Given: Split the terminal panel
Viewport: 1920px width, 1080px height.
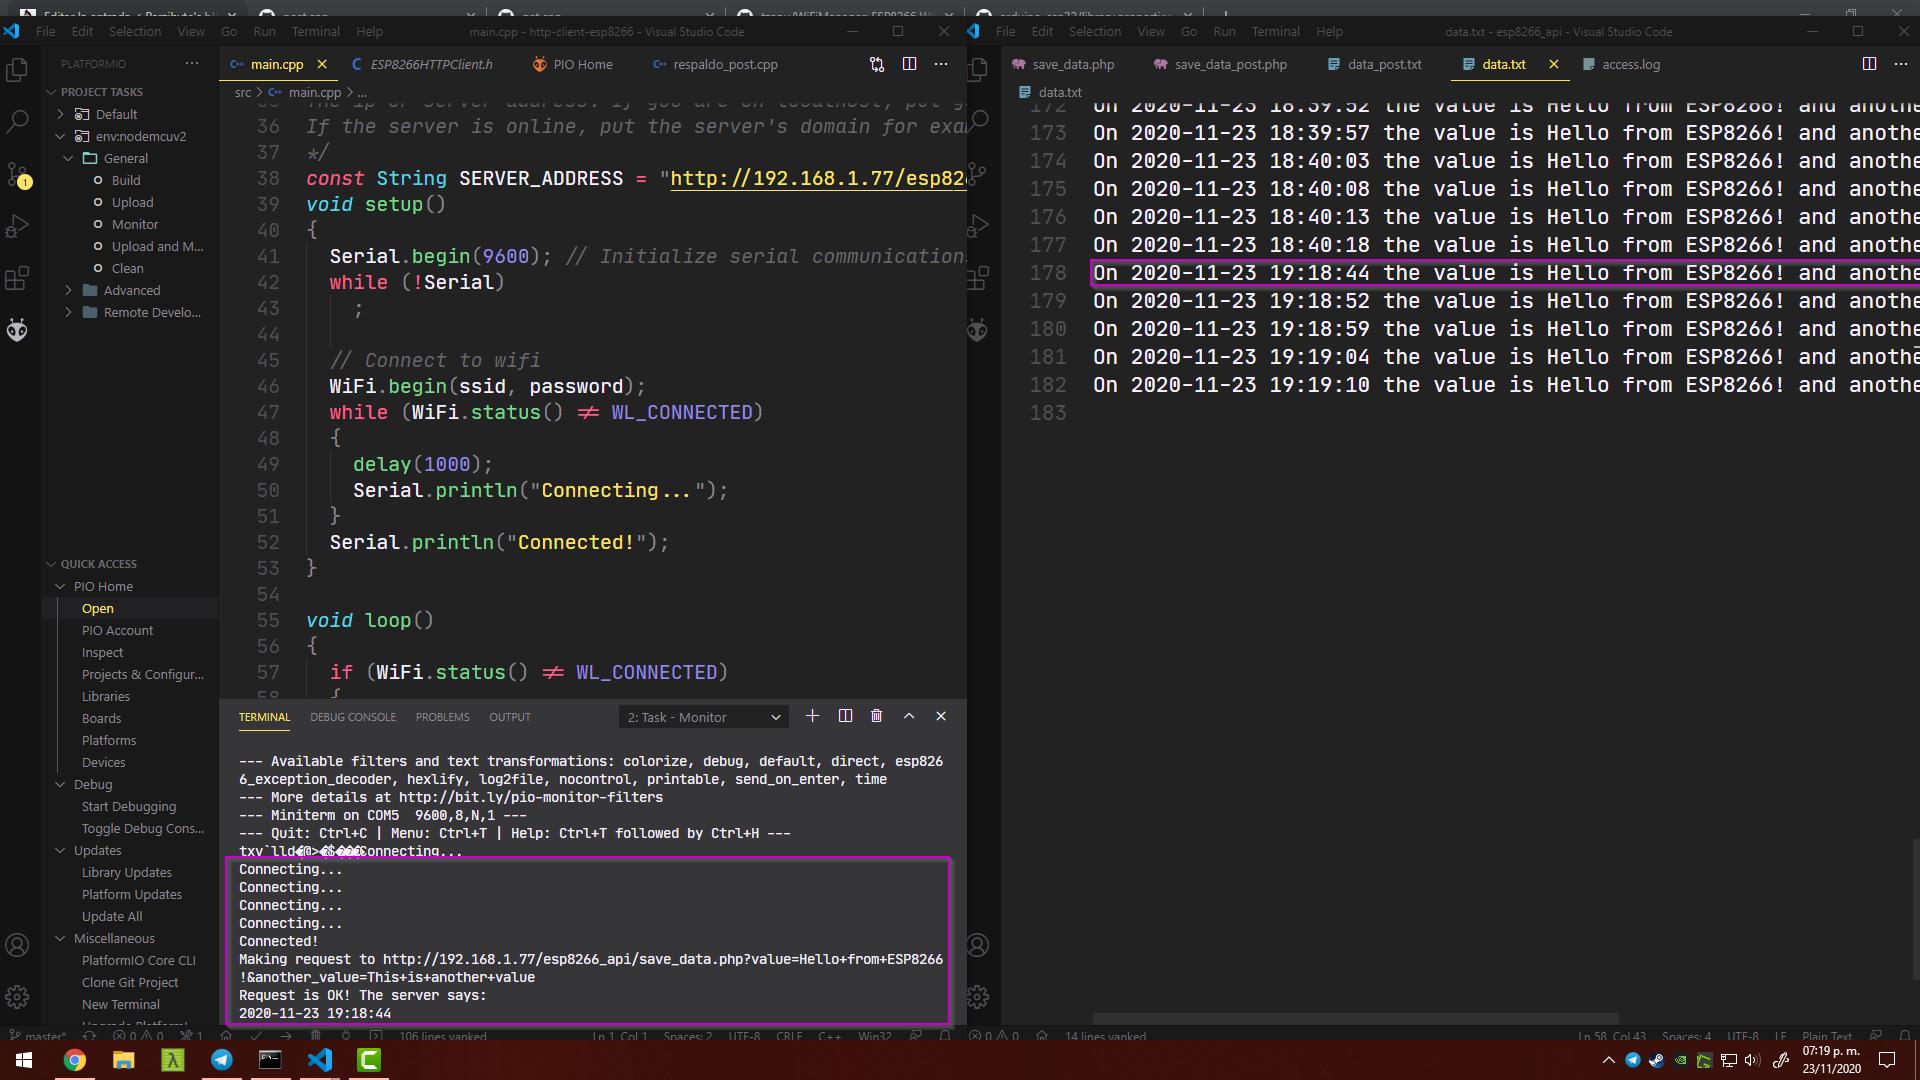Looking at the screenshot, I should click(x=845, y=716).
